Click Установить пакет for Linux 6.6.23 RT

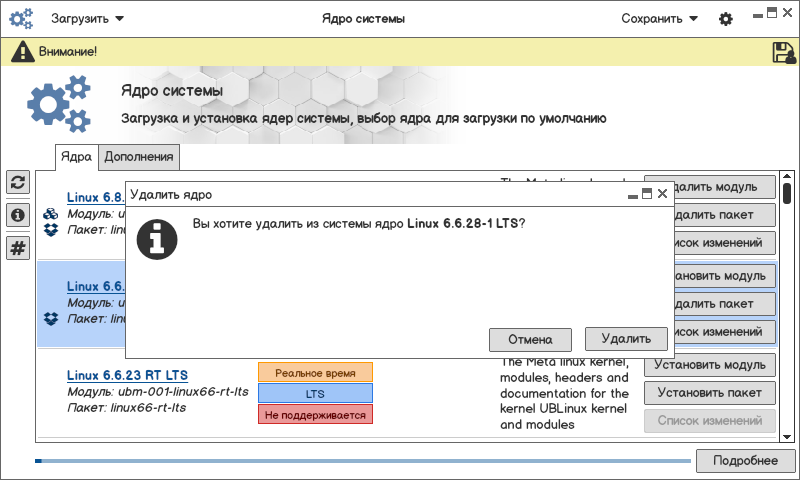point(710,393)
